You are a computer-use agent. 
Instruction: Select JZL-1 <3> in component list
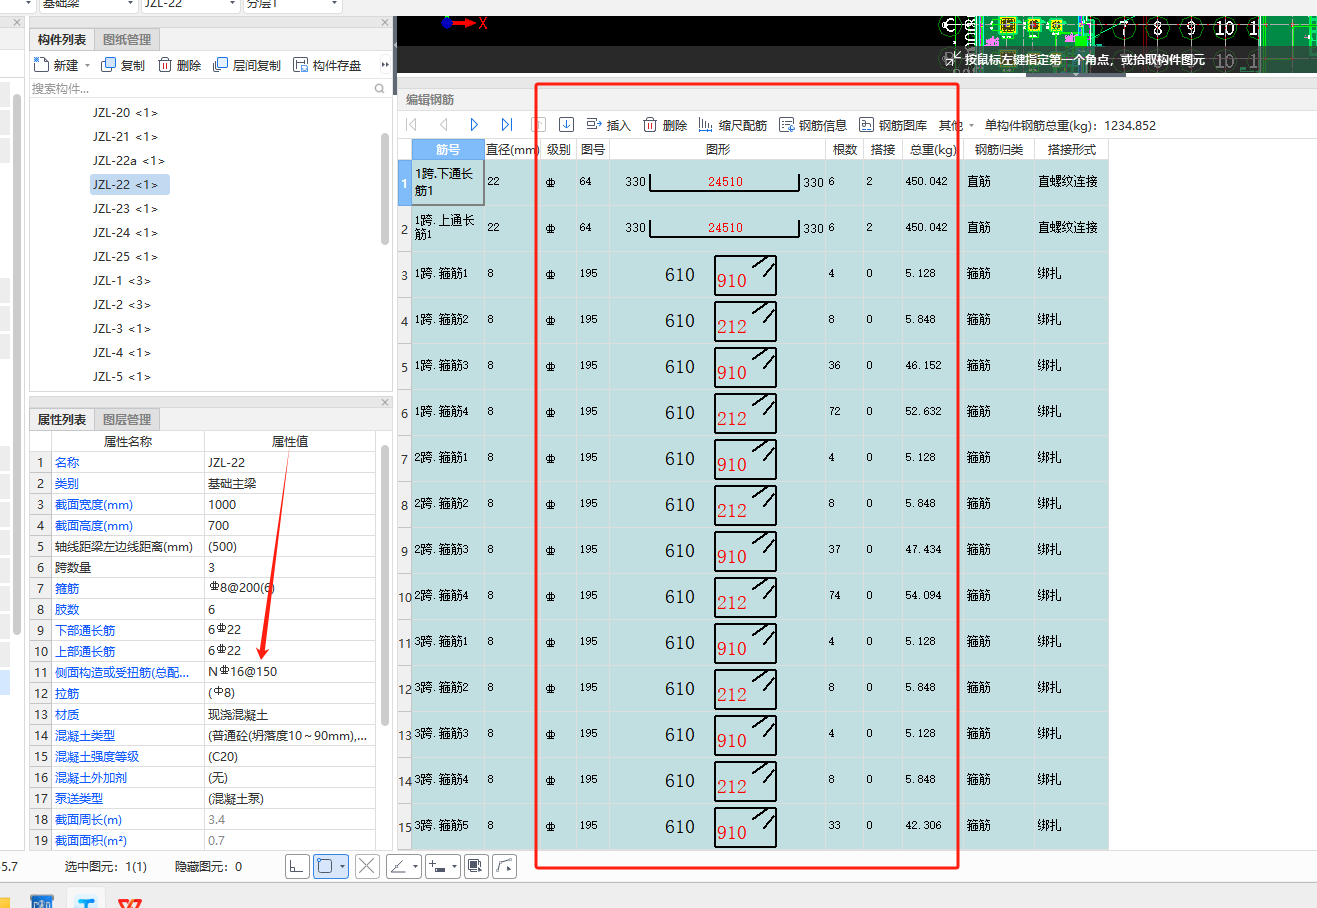click(122, 281)
